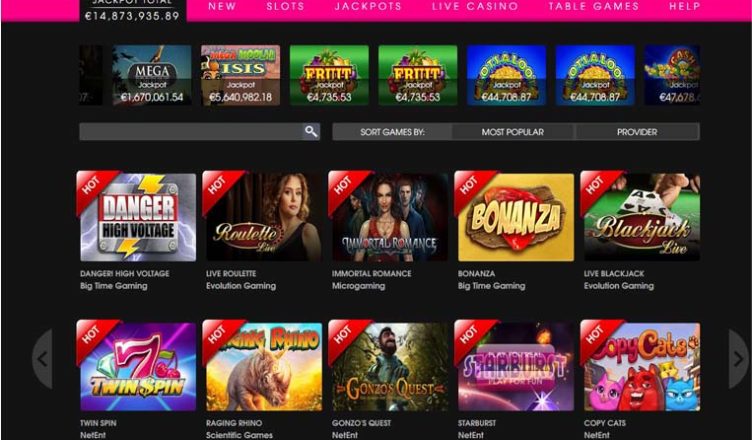Launch Live Roulette game tile
This screenshot has height=440, width=752.
pyautogui.click(x=264, y=217)
